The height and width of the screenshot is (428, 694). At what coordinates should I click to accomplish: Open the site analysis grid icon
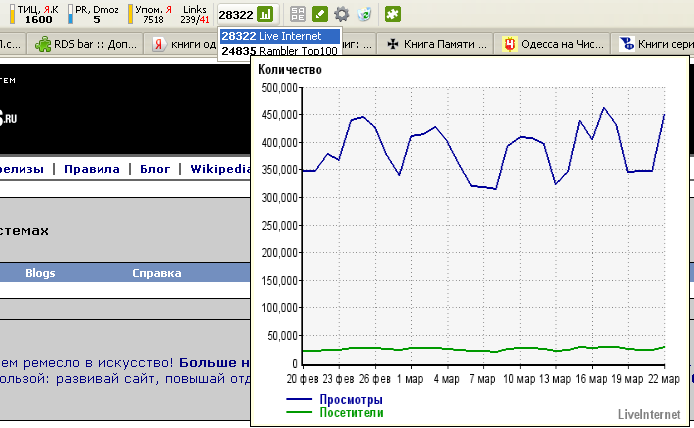tap(297, 15)
